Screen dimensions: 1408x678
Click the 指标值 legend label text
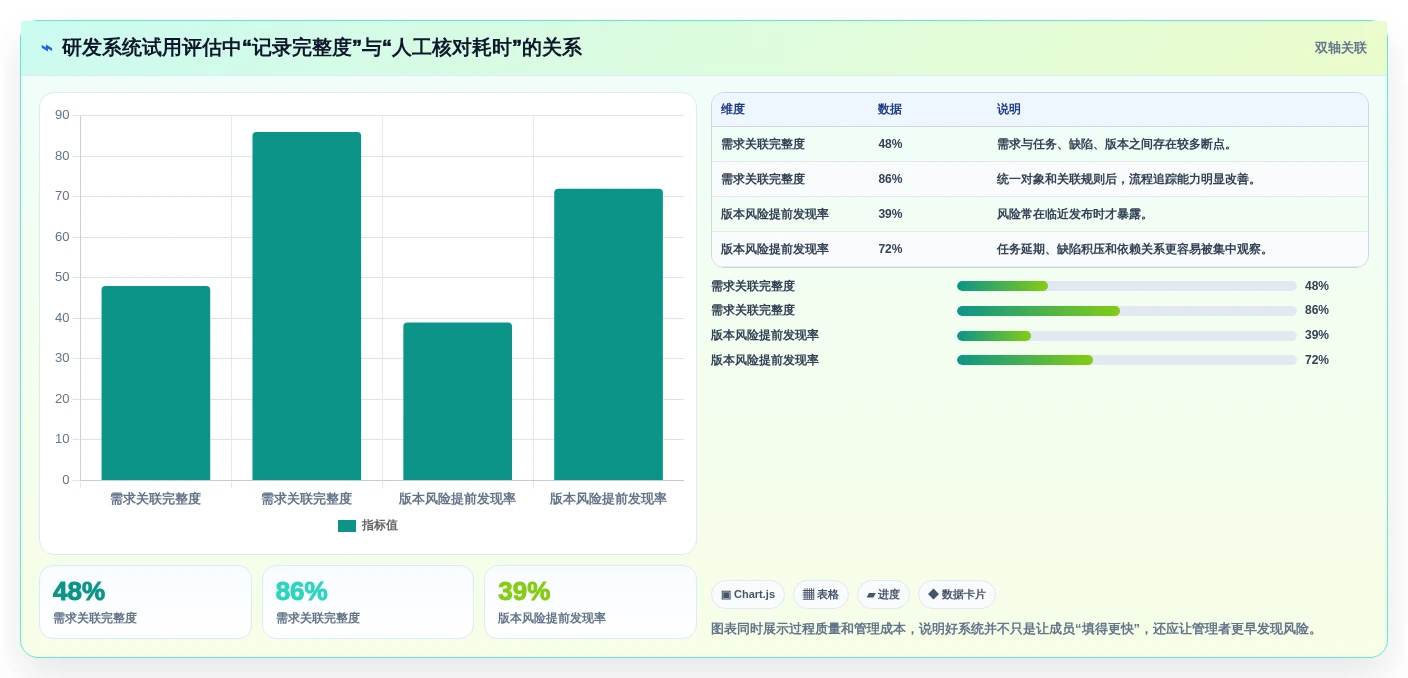[x=380, y=526]
